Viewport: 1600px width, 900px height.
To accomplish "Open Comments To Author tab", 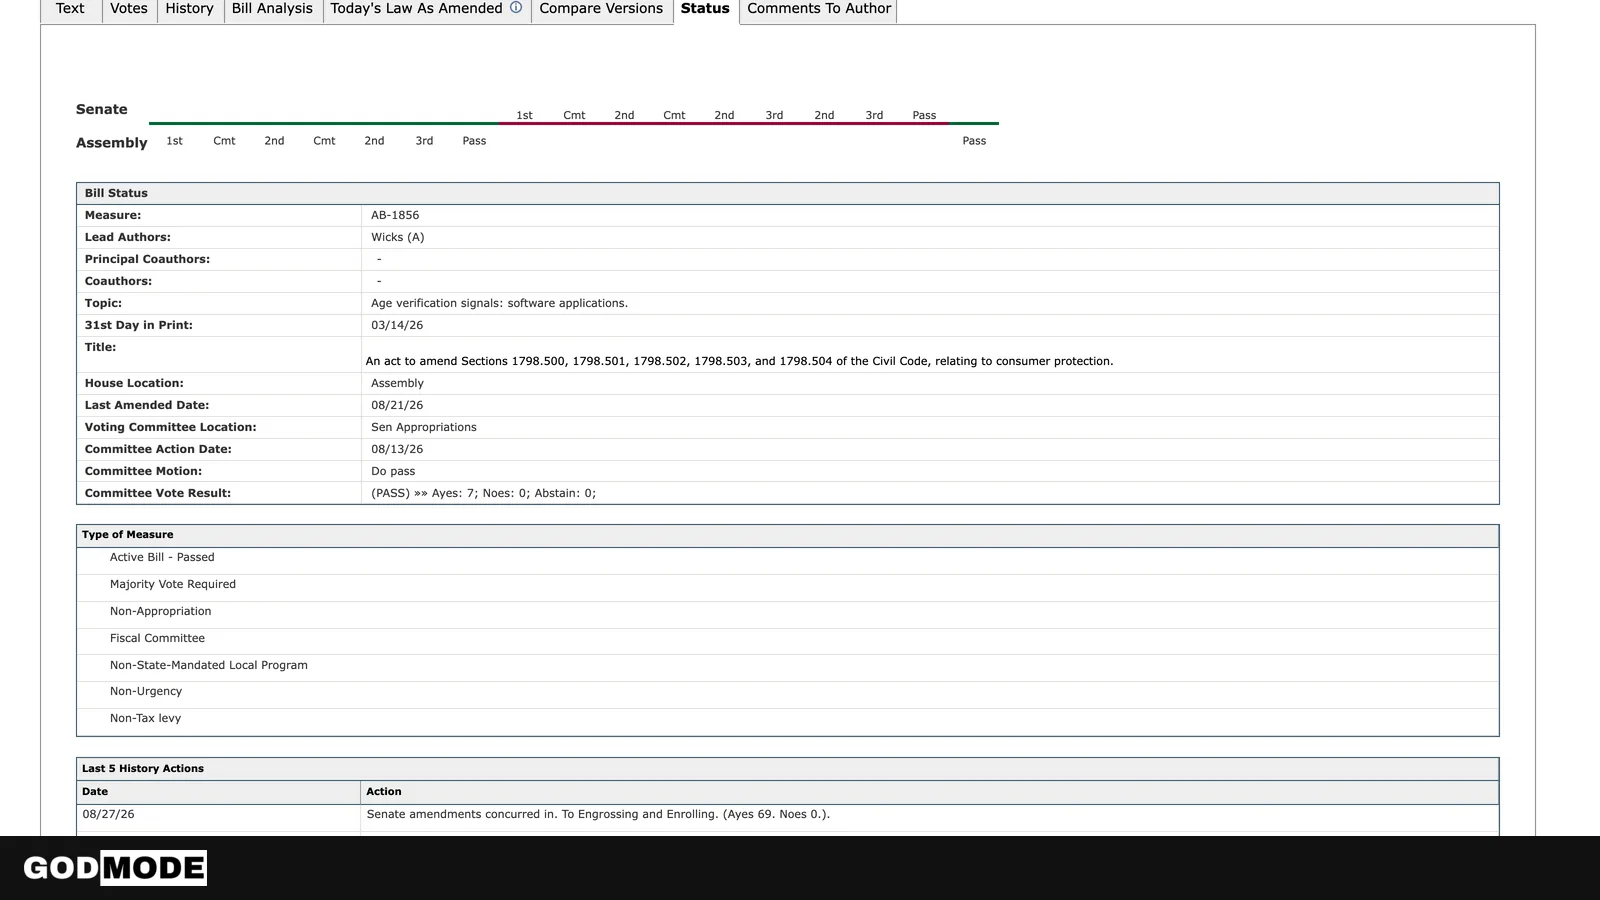I will [819, 9].
